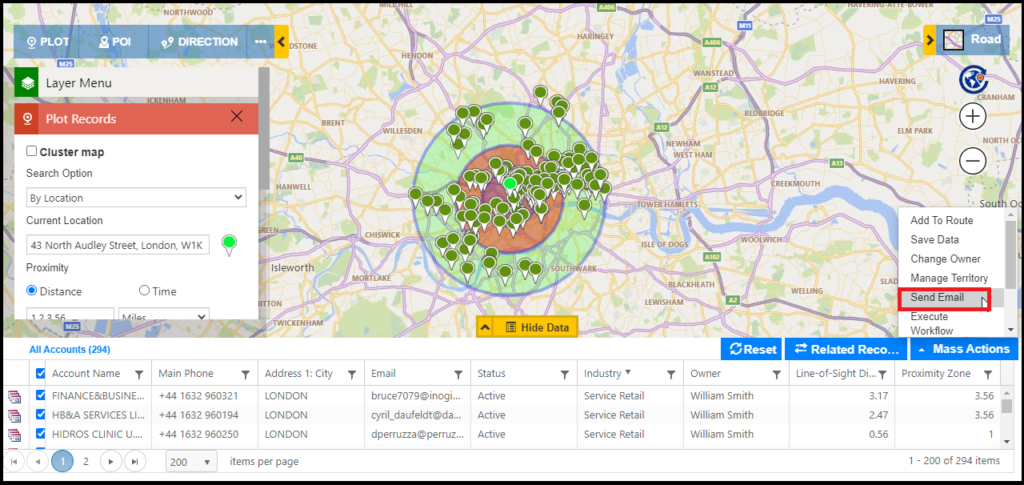
Task: Select the Time proximity radio button
Action: [x=145, y=291]
